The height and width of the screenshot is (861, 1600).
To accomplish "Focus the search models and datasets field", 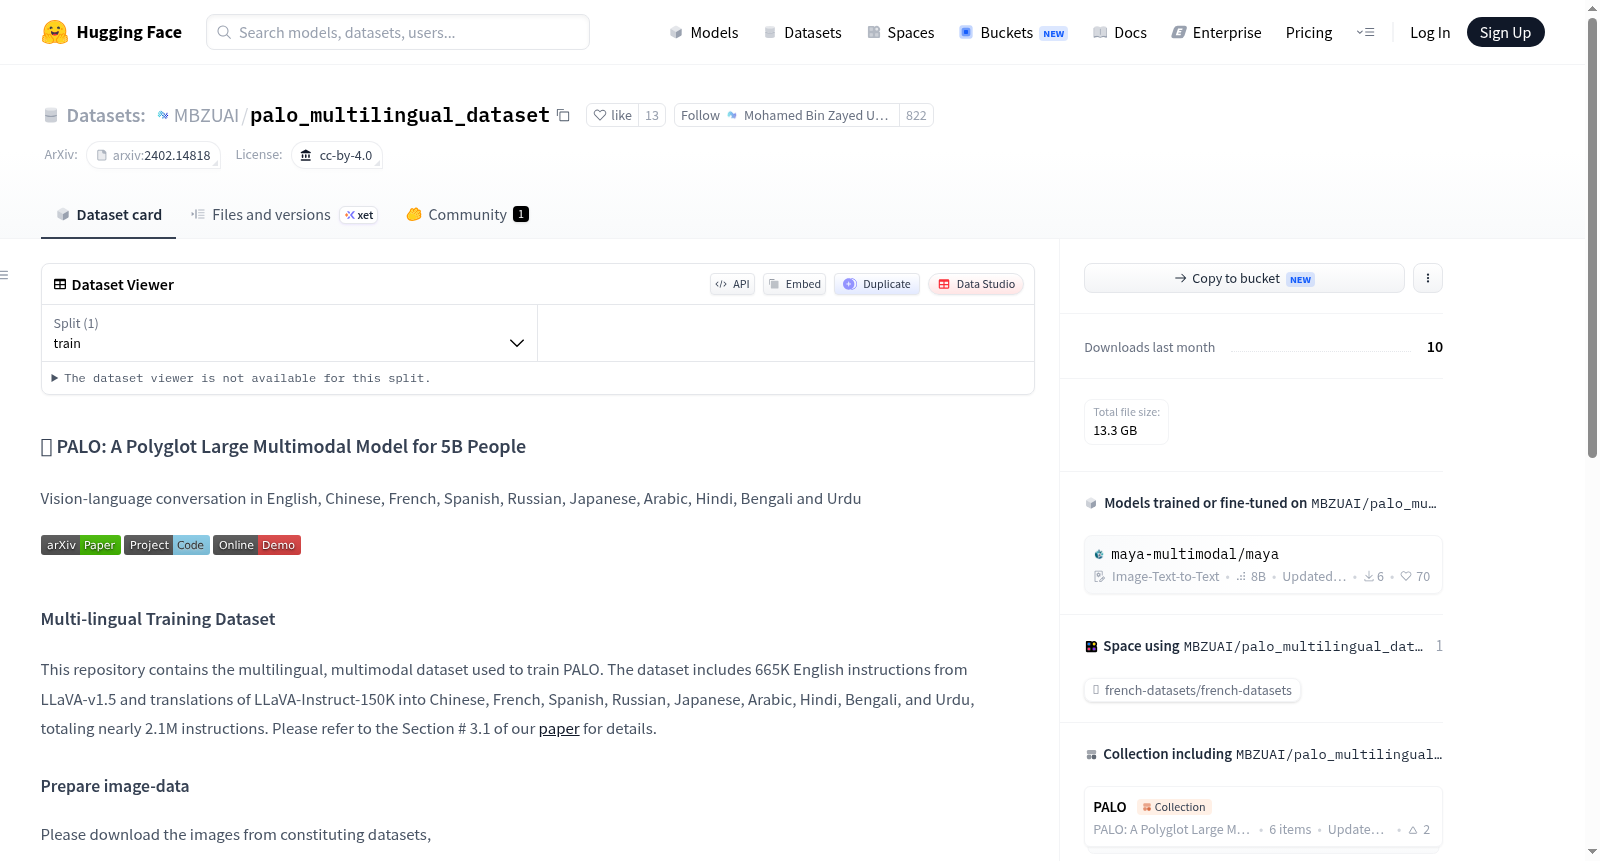I will [398, 32].
